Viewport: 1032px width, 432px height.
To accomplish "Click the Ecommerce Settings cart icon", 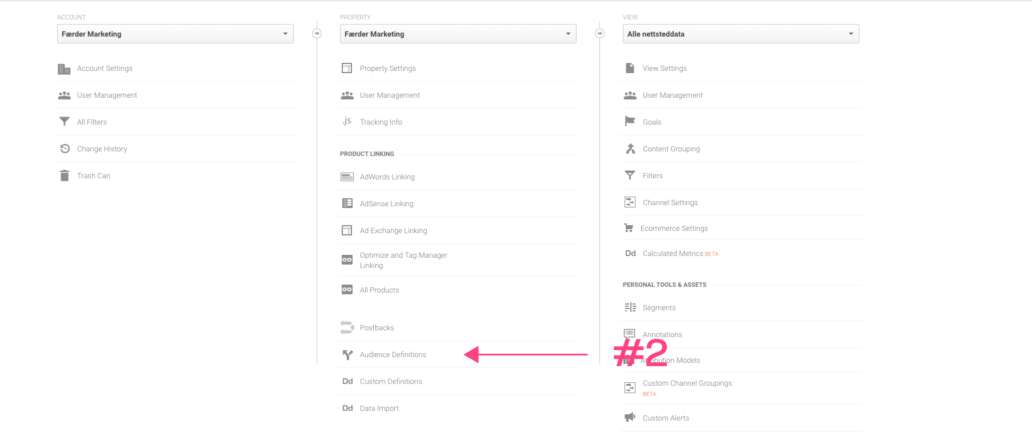I will point(629,228).
